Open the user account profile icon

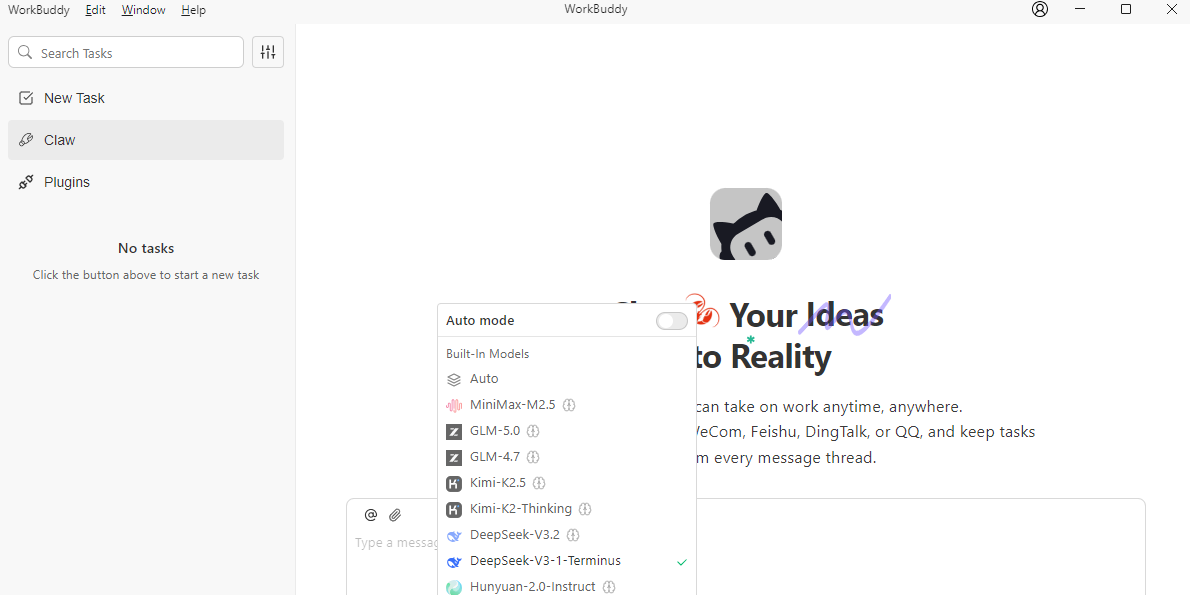point(1040,10)
